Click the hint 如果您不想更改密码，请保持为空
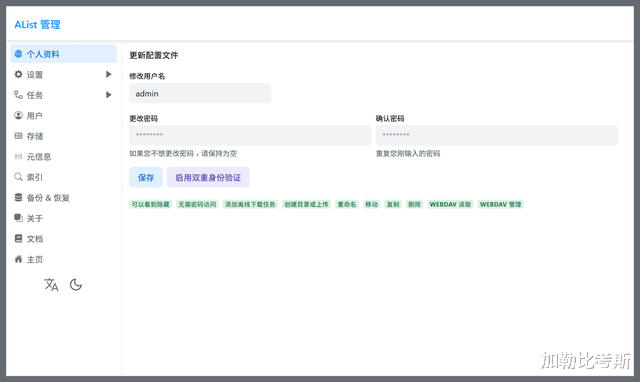The image size is (640, 382). click(x=183, y=153)
